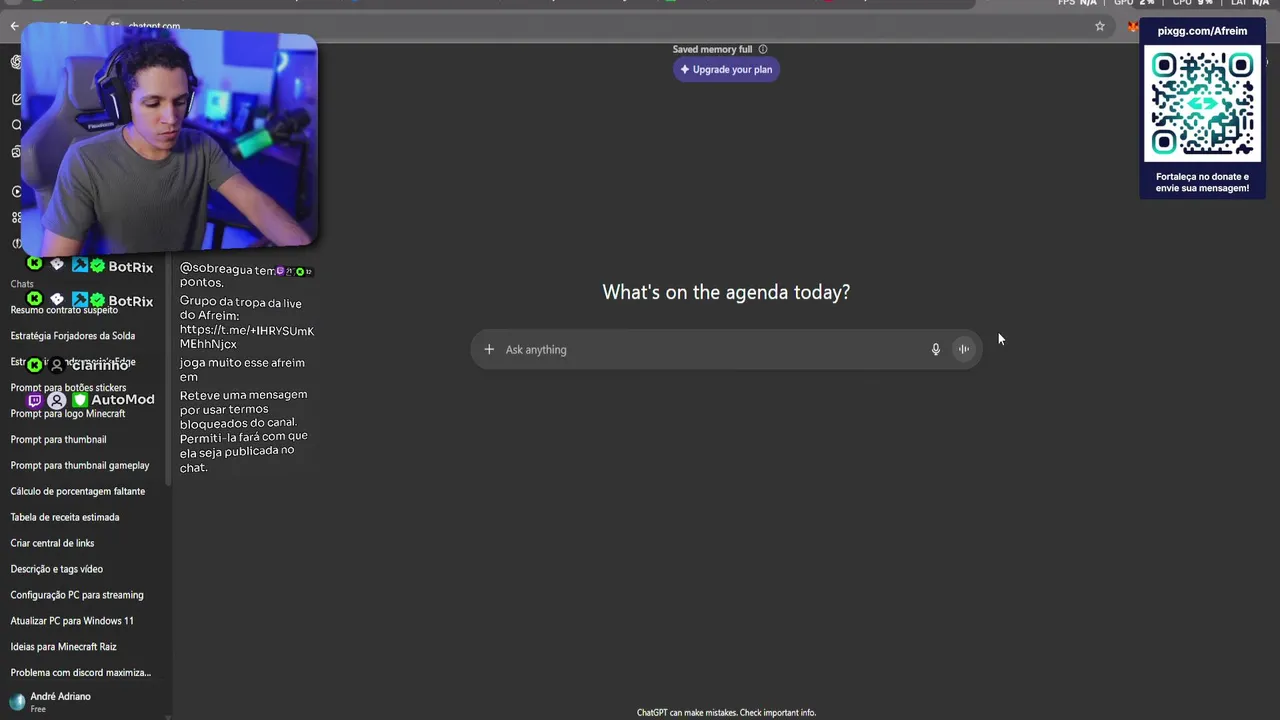Click the pixgg donation QR code
This screenshot has height=720, width=1280.
pyautogui.click(x=1202, y=101)
